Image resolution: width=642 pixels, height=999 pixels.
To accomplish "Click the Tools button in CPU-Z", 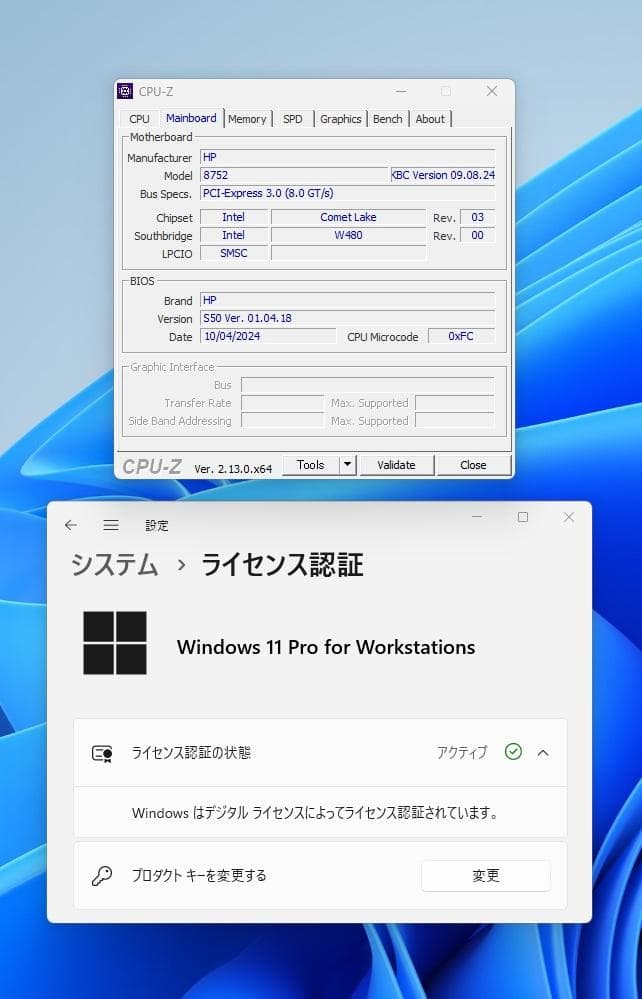I will 310,465.
